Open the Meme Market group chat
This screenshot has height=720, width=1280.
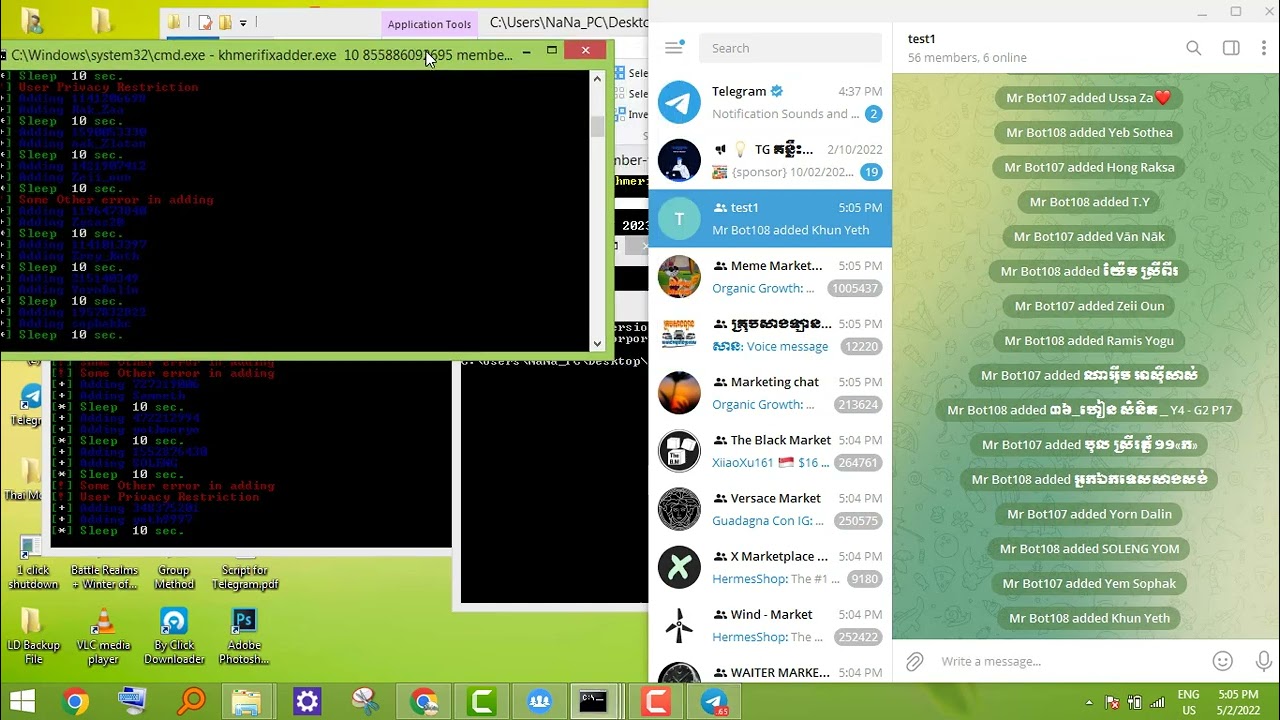click(770, 276)
